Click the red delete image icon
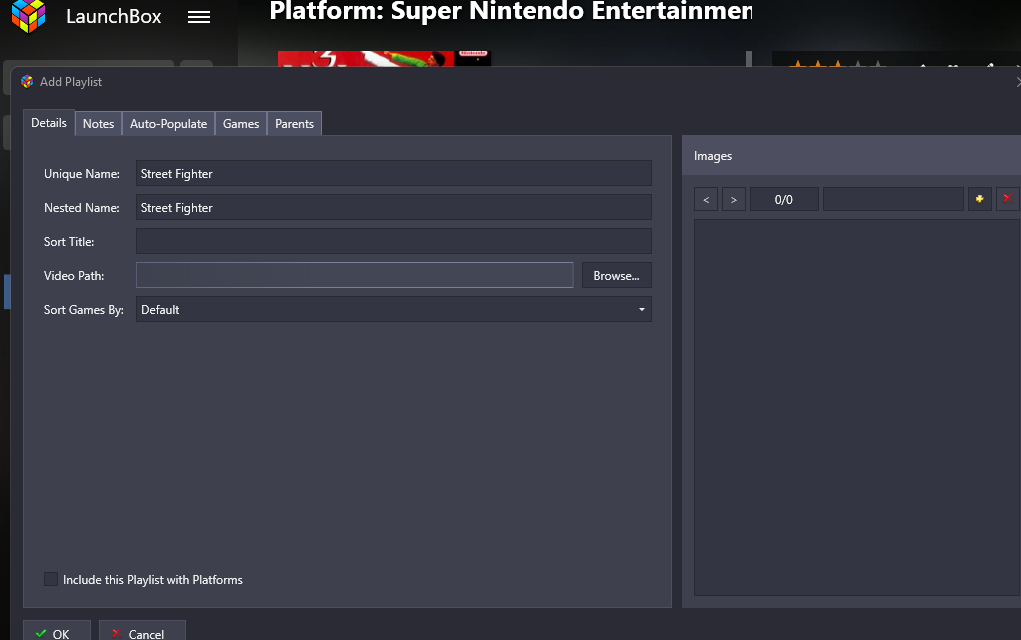This screenshot has height=640, width=1021. point(1007,199)
